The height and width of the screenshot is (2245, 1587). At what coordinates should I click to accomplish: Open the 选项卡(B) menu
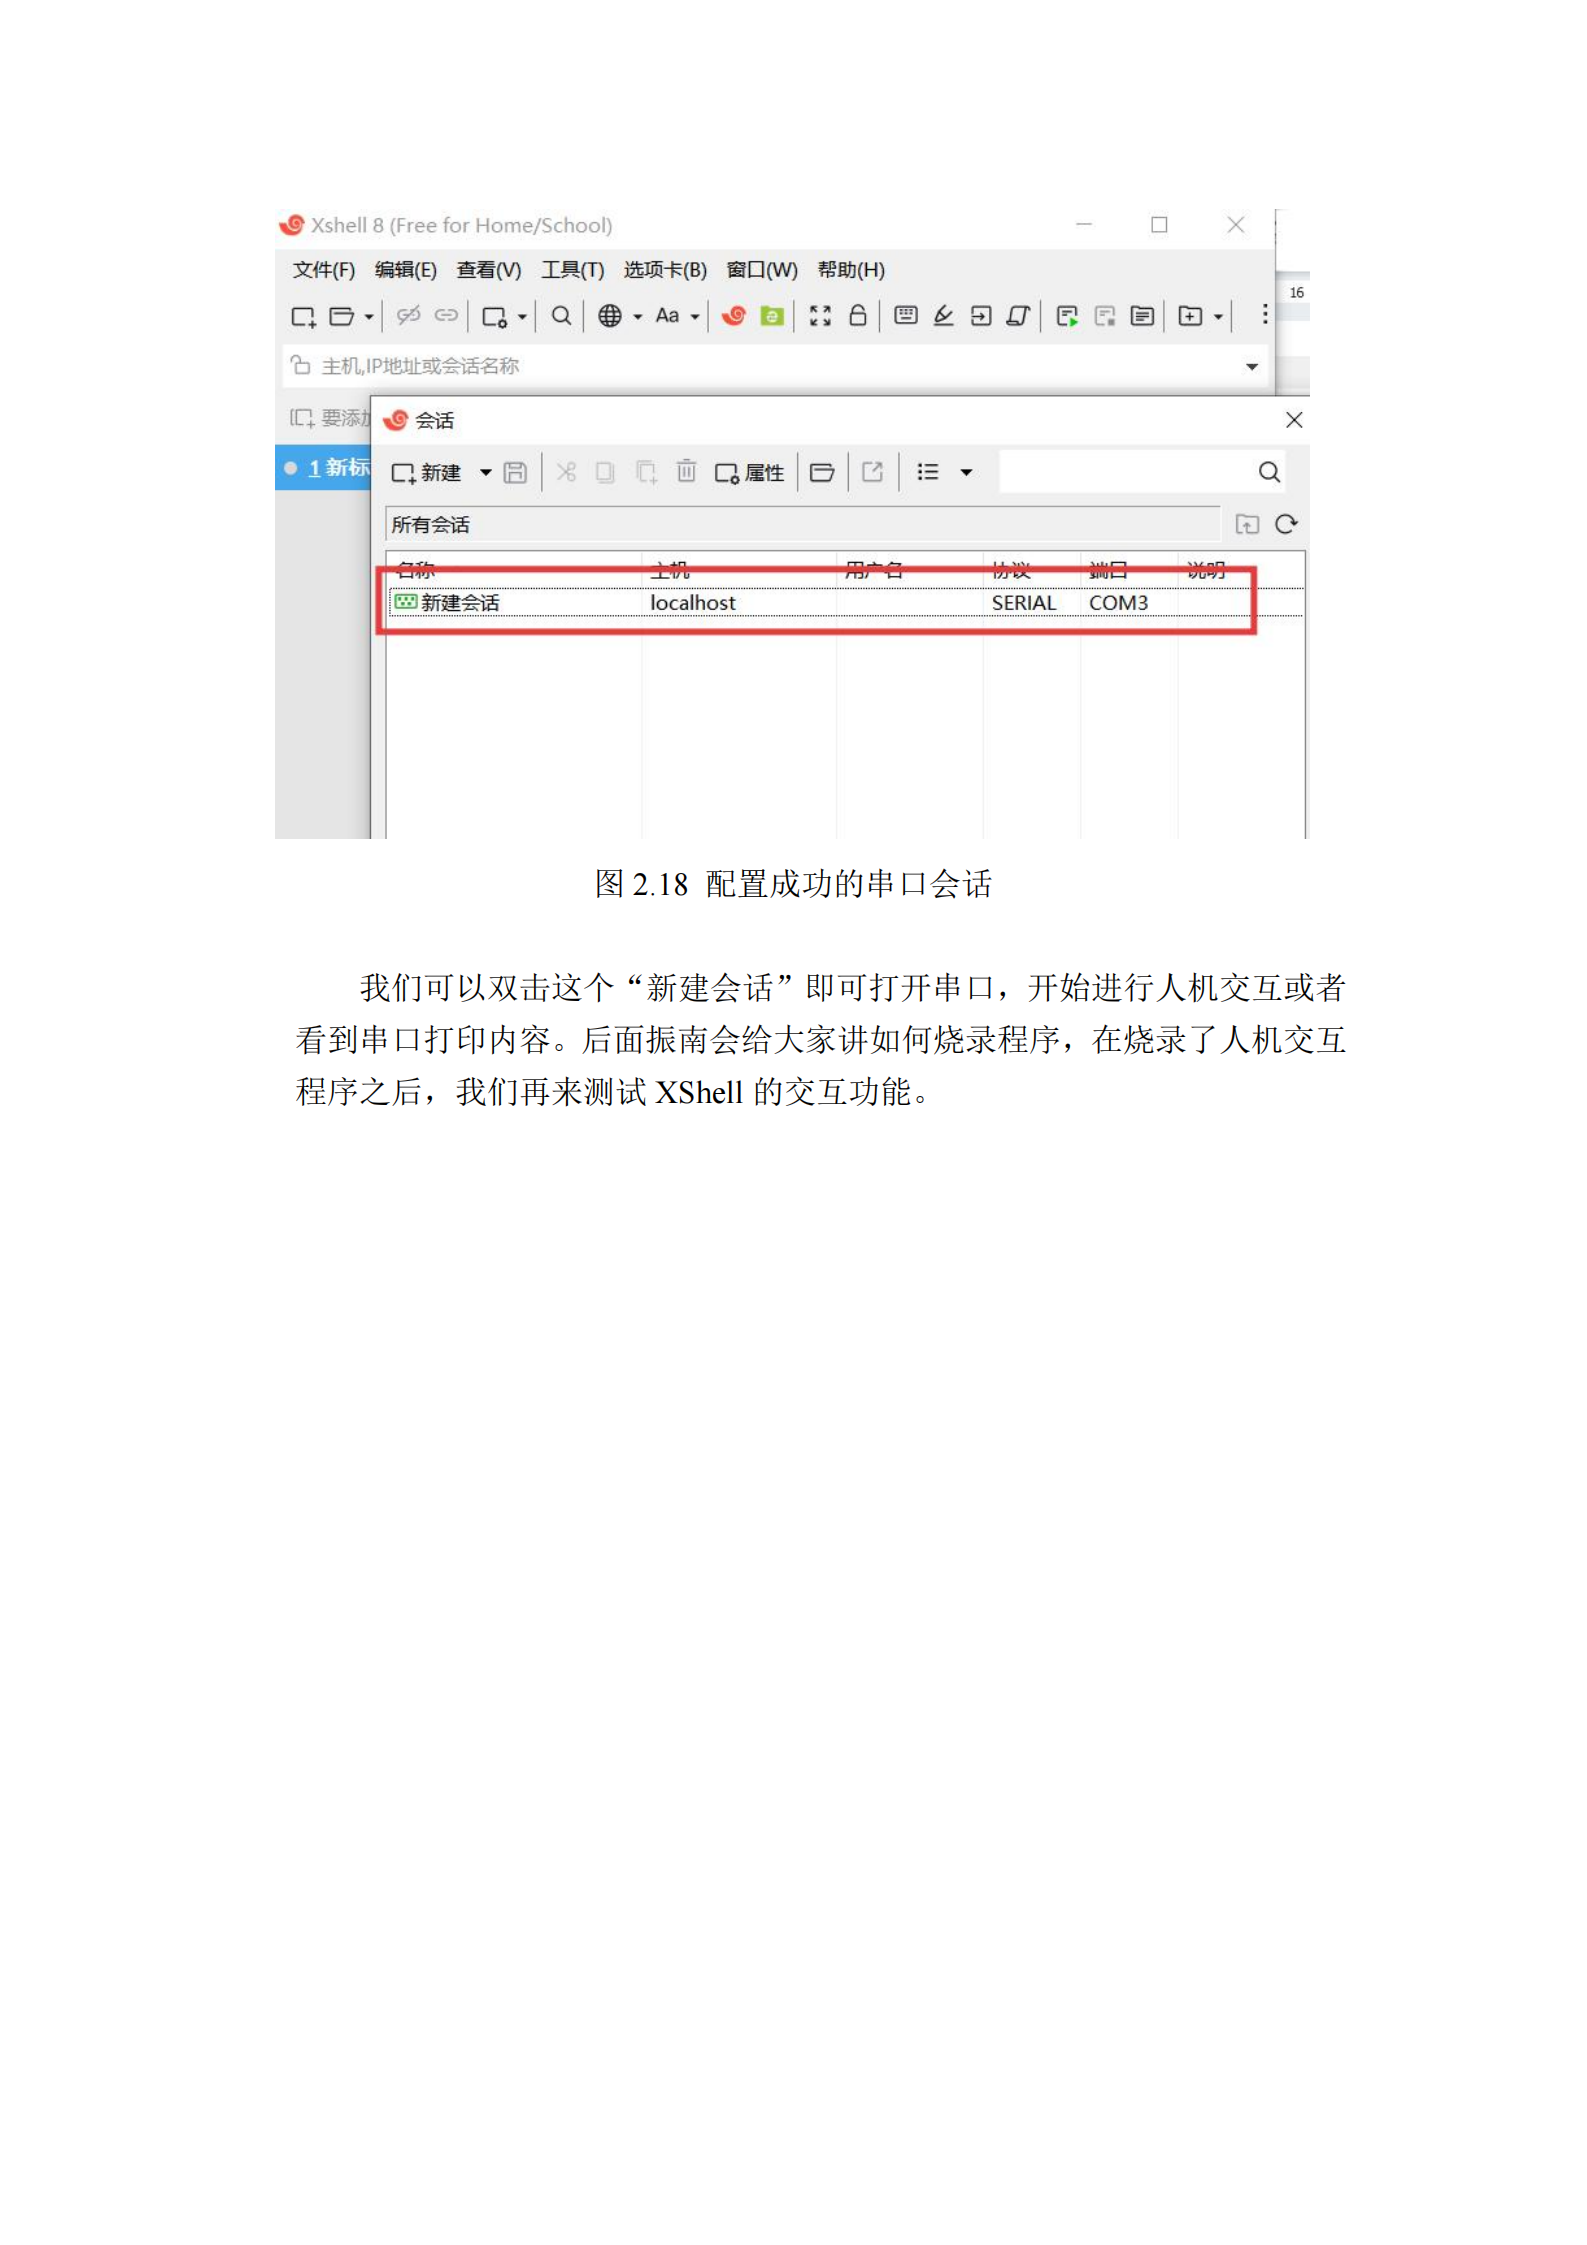click(665, 270)
